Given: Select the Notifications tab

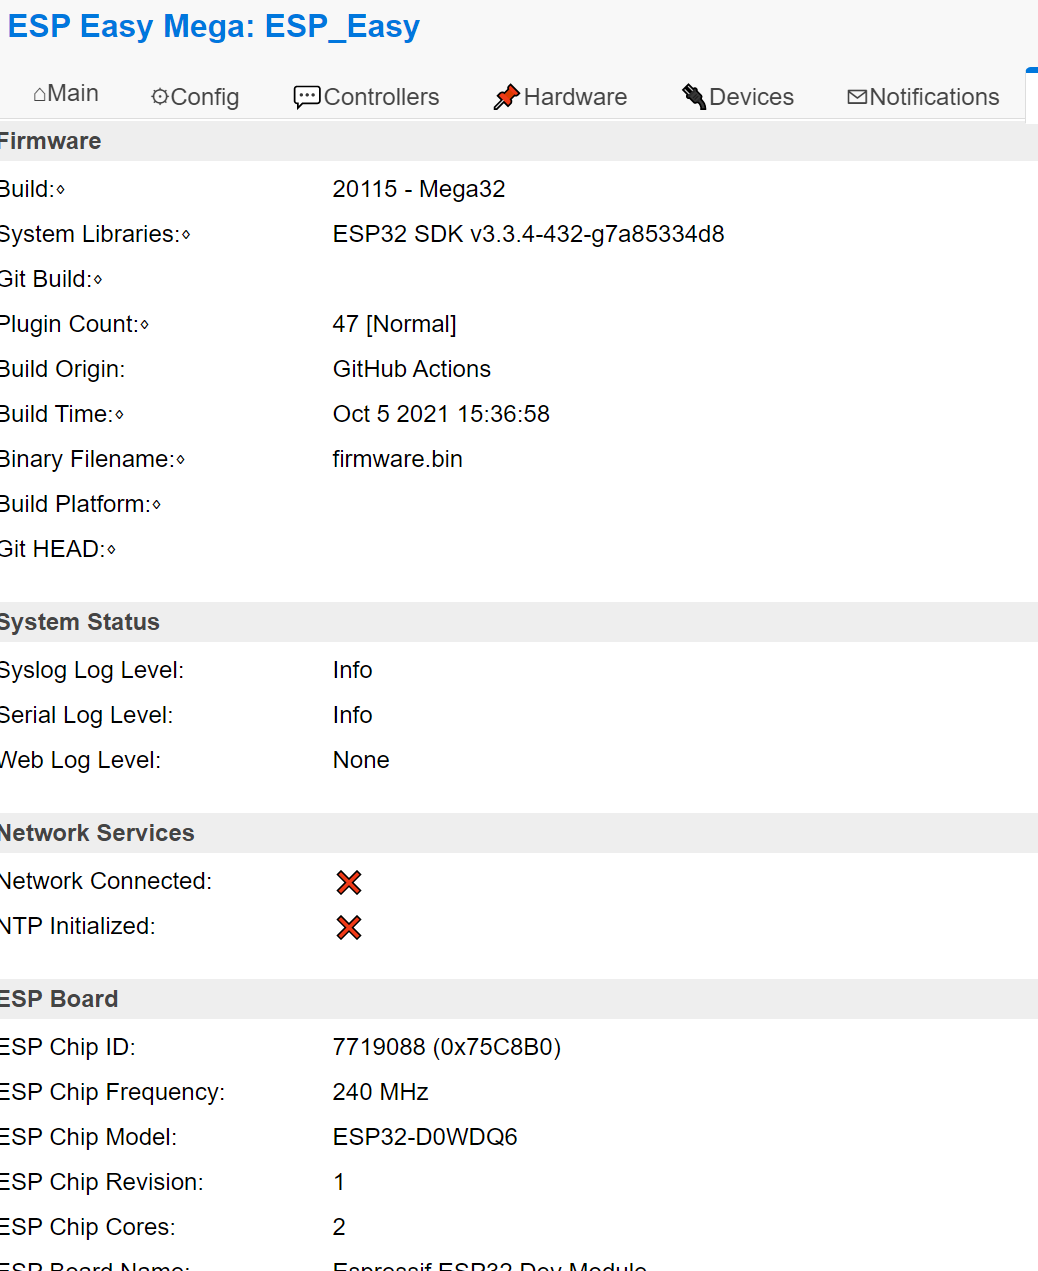Looking at the screenshot, I should pyautogui.click(x=923, y=97).
